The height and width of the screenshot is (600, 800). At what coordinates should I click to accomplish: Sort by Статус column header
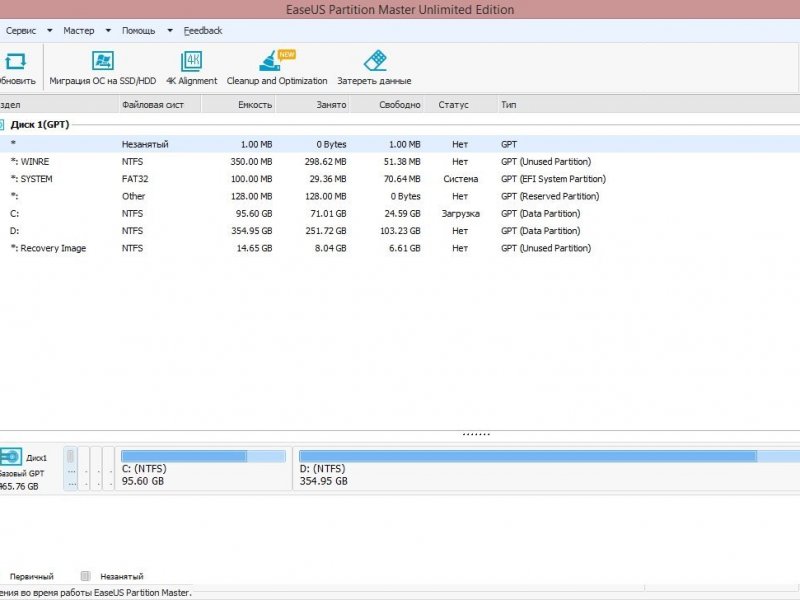(460, 105)
